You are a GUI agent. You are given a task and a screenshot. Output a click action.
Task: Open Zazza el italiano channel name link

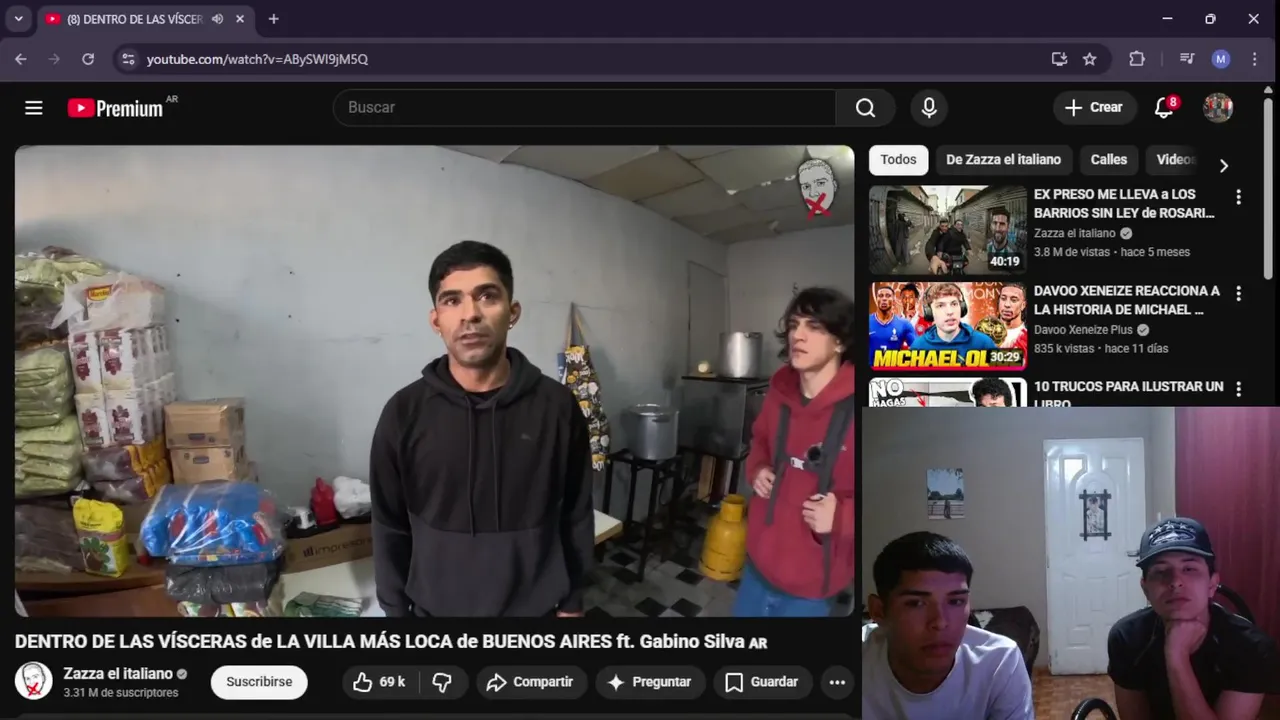click(x=118, y=674)
